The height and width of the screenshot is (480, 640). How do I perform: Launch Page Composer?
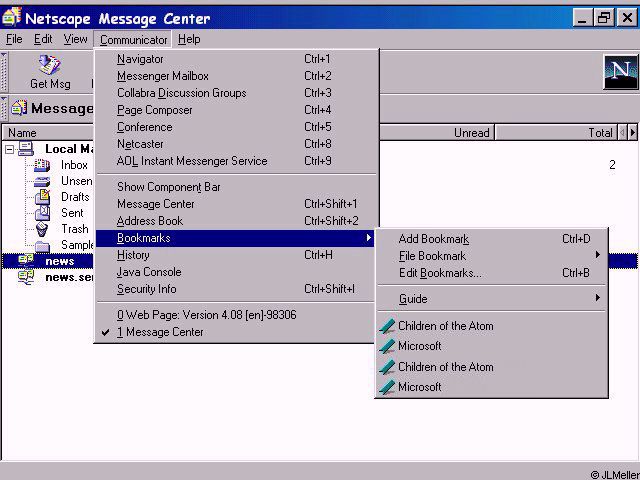point(236,110)
